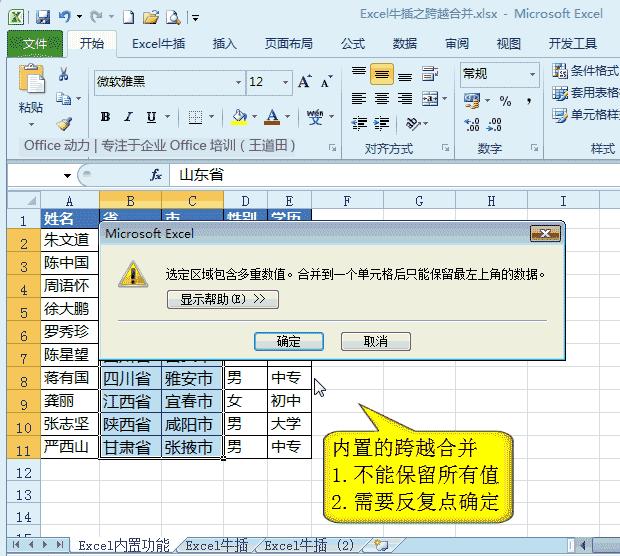Apply the font color A swatch
620x556 pixels.
click(272, 117)
